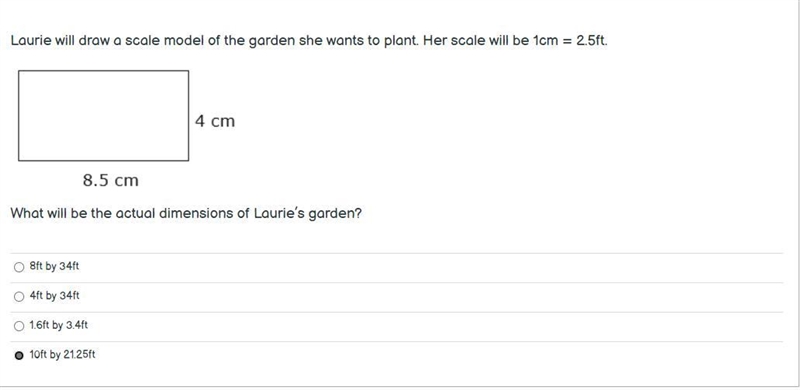Click the "1.6ft by 3.4ft" answer label
This screenshot has width=800, height=390.
click(59, 325)
